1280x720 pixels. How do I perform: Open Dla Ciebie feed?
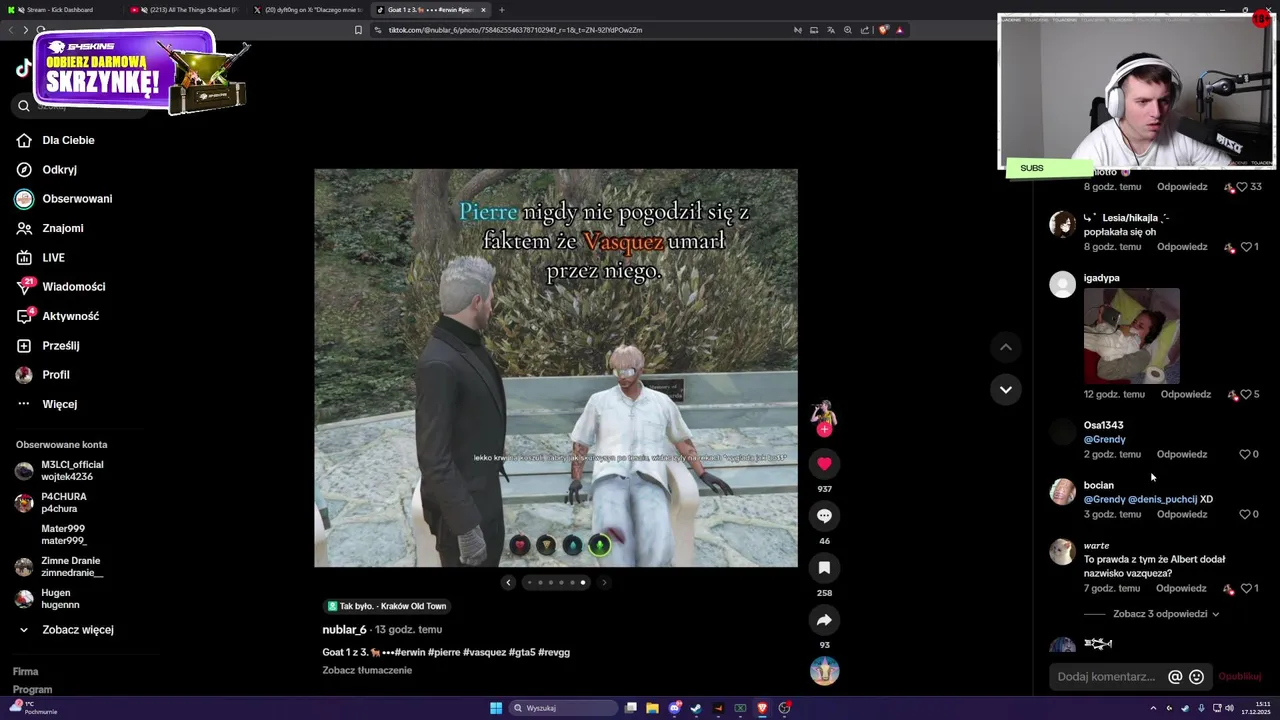point(55,140)
